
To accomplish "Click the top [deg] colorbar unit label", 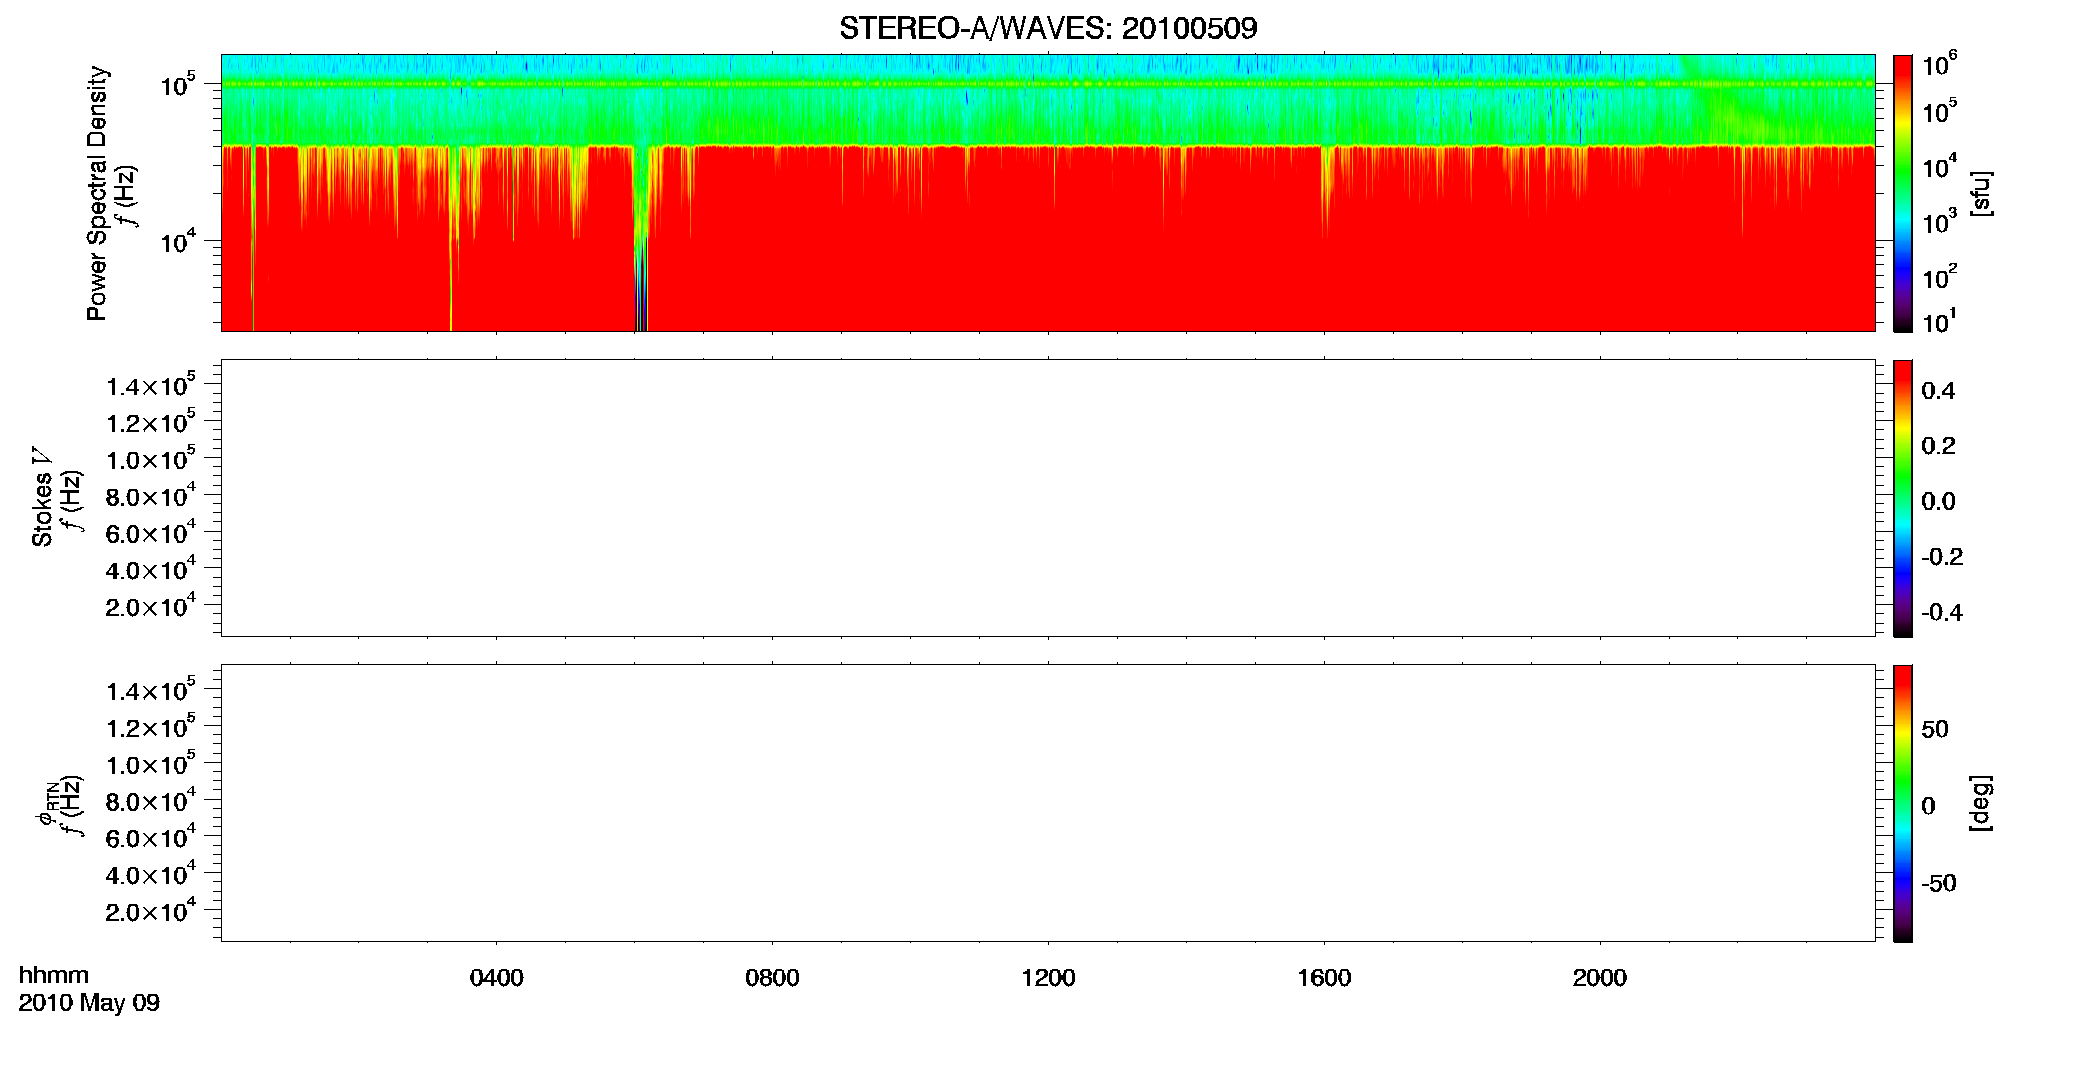I will tap(1981, 803).
